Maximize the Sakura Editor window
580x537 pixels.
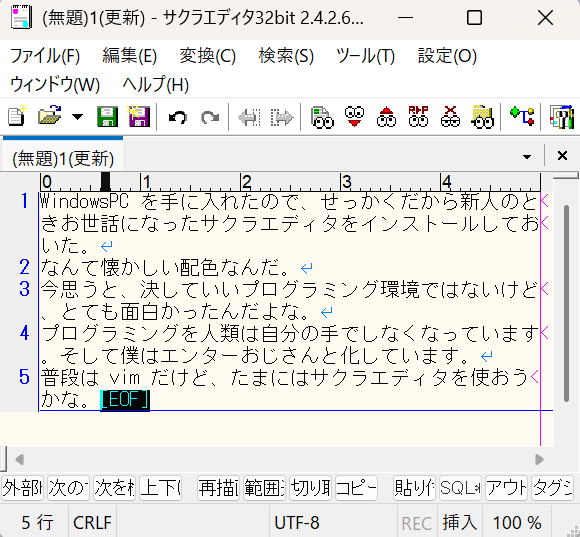(474, 17)
